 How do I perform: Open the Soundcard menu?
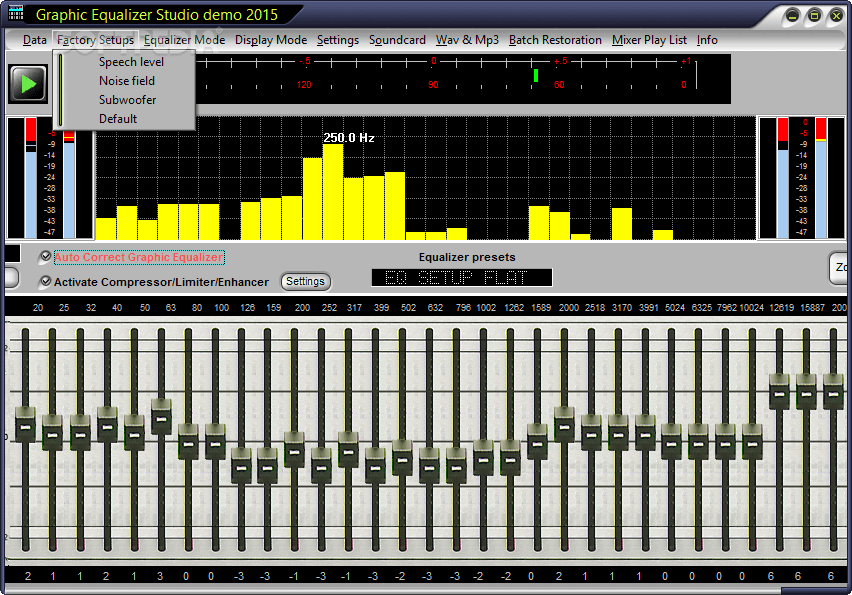click(x=397, y=40)
